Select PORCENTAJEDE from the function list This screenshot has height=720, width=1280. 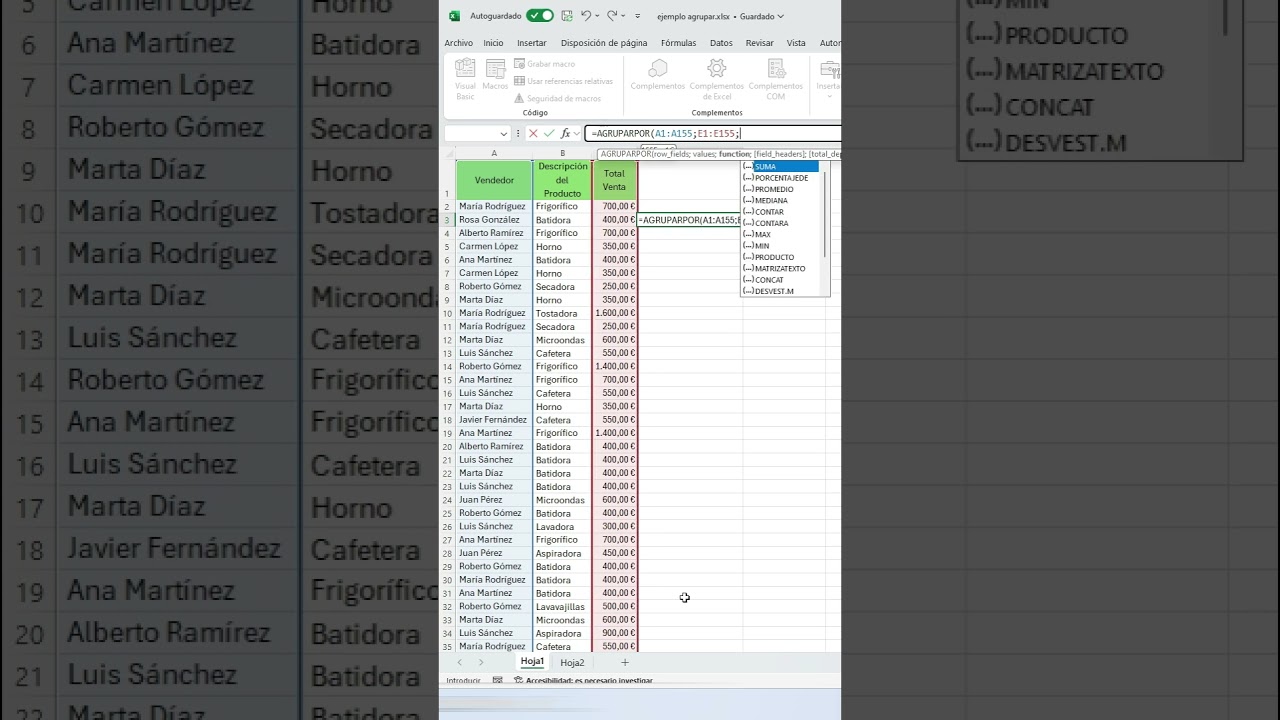pos(780,178)
